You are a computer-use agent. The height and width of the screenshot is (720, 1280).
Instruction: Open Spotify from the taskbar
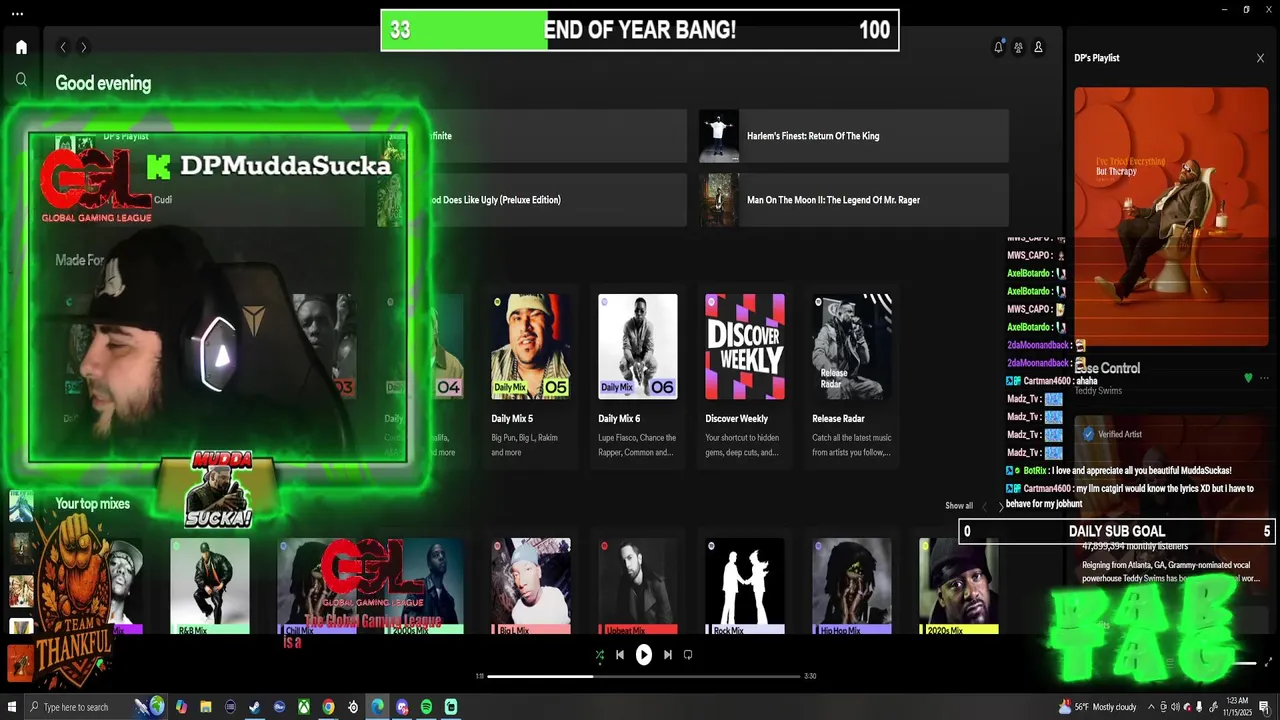426,707
